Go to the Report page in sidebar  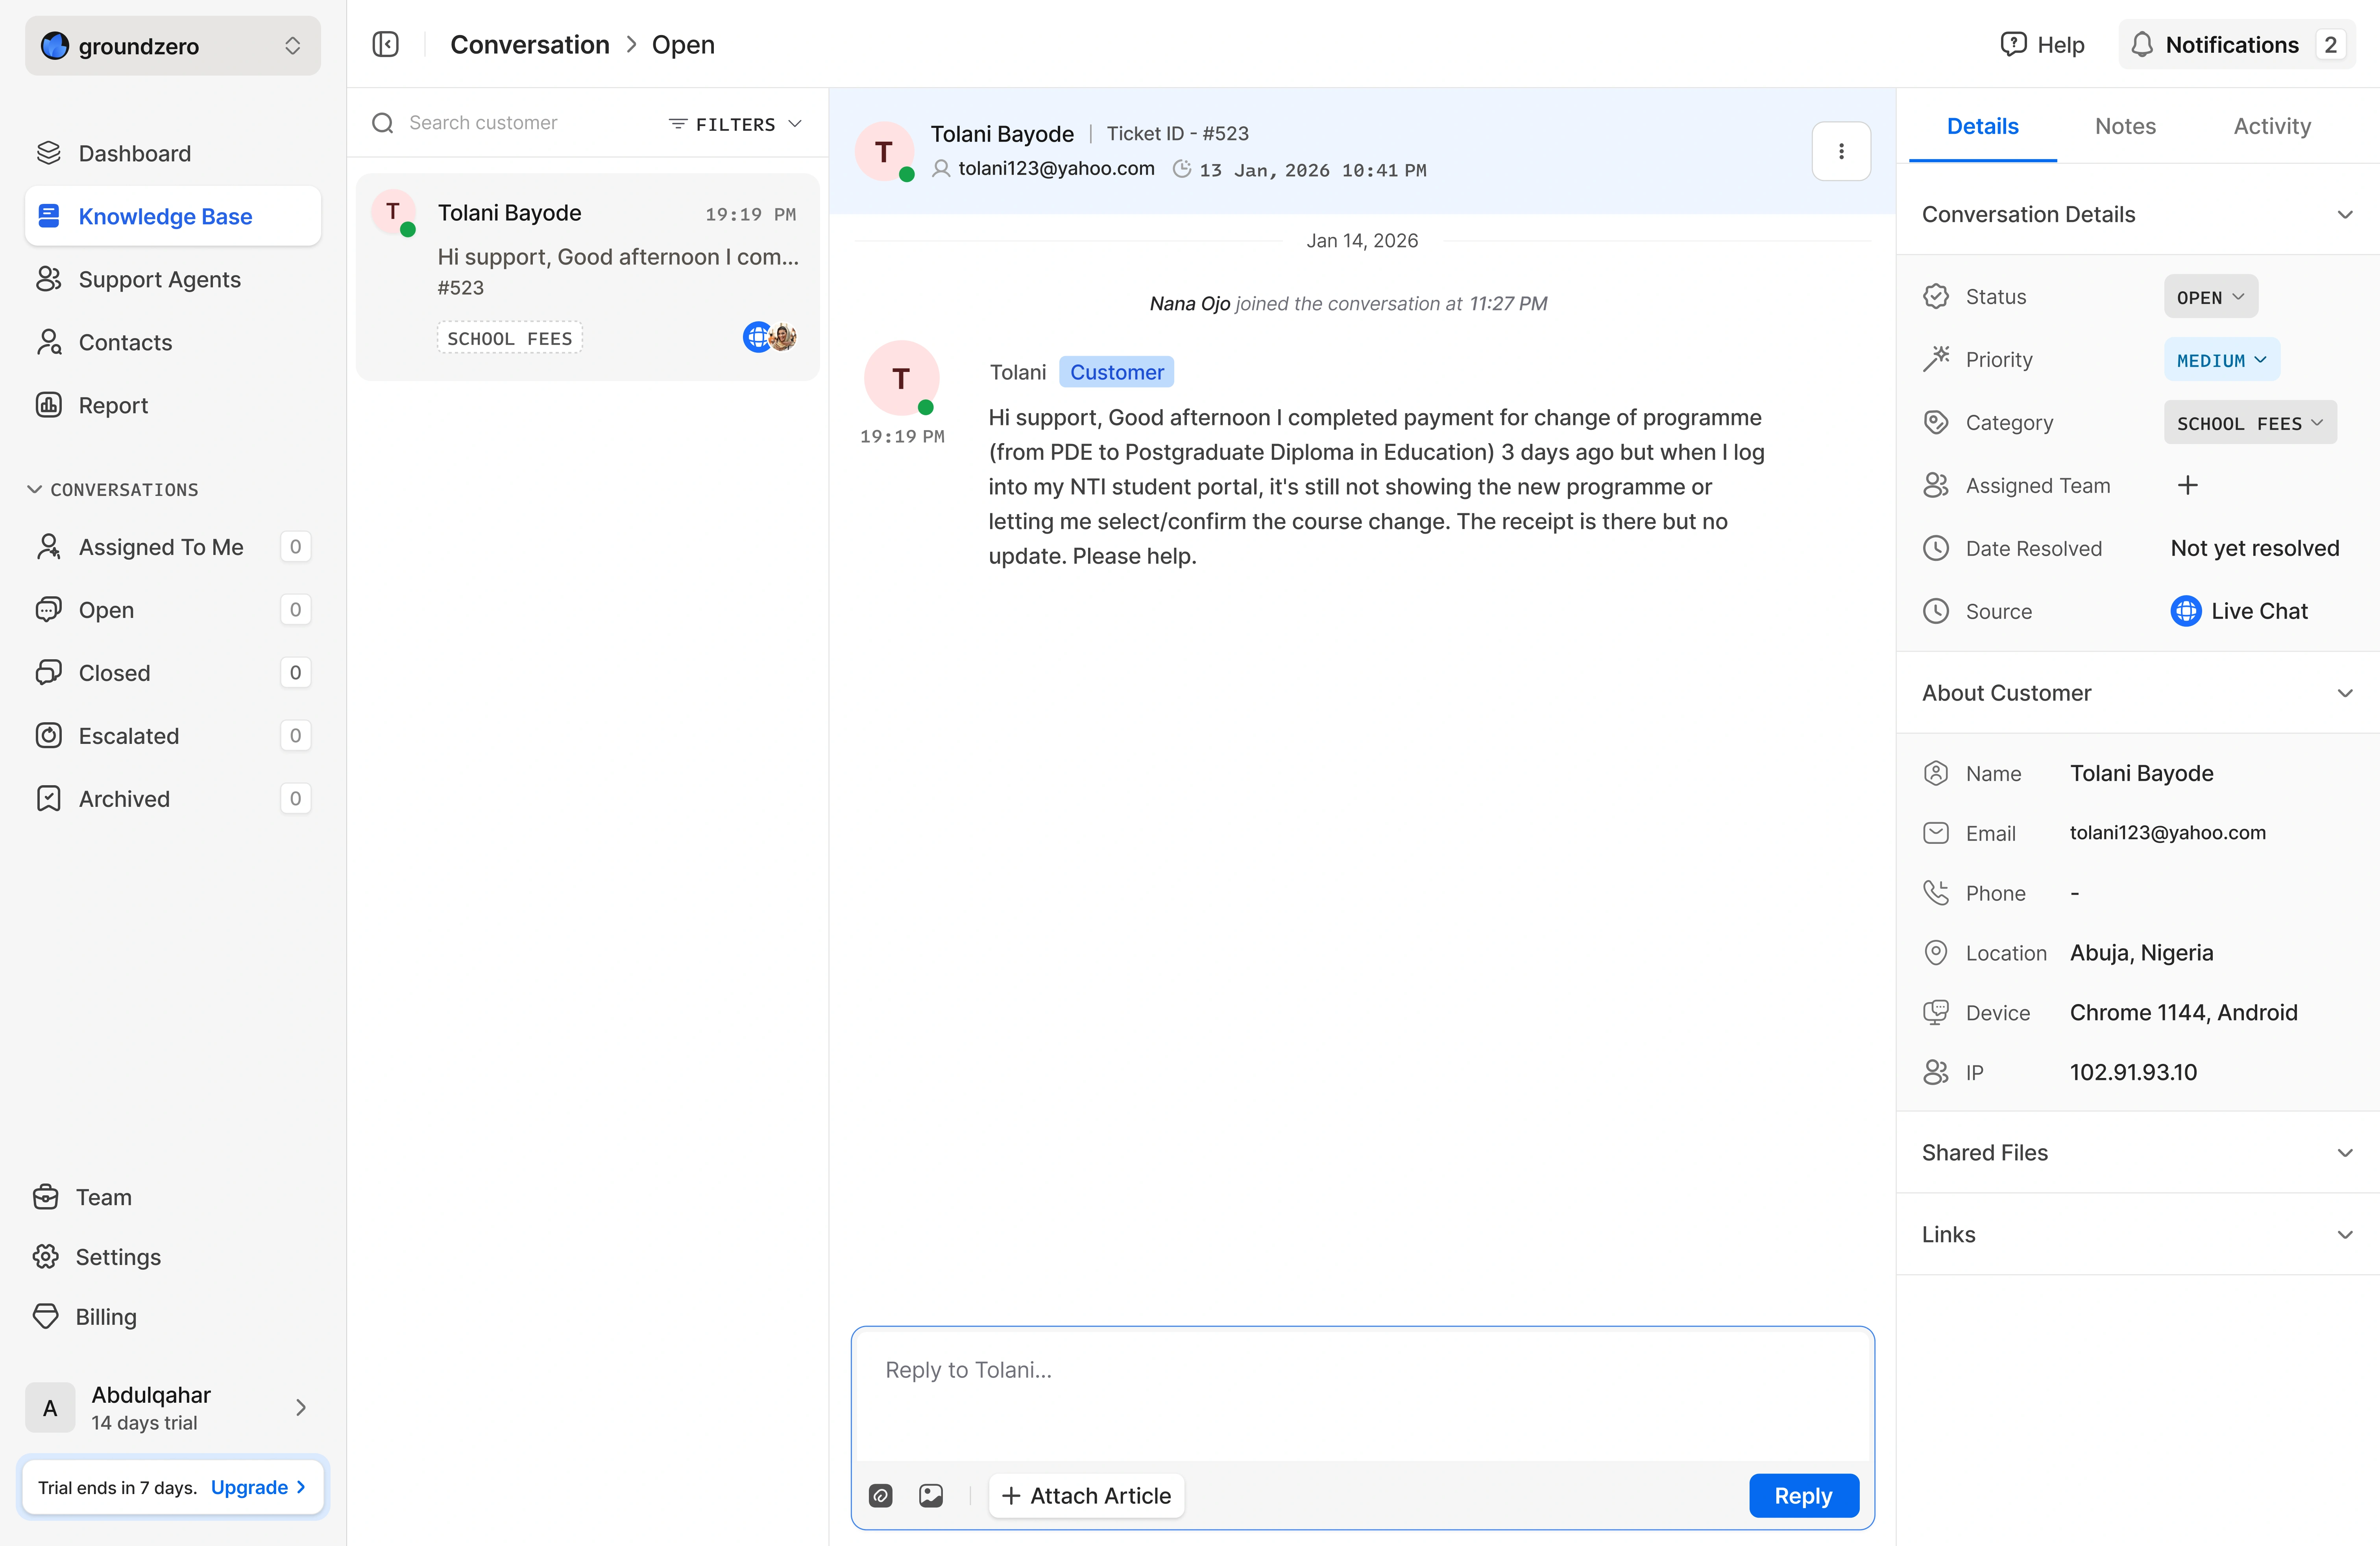(113, 405)
